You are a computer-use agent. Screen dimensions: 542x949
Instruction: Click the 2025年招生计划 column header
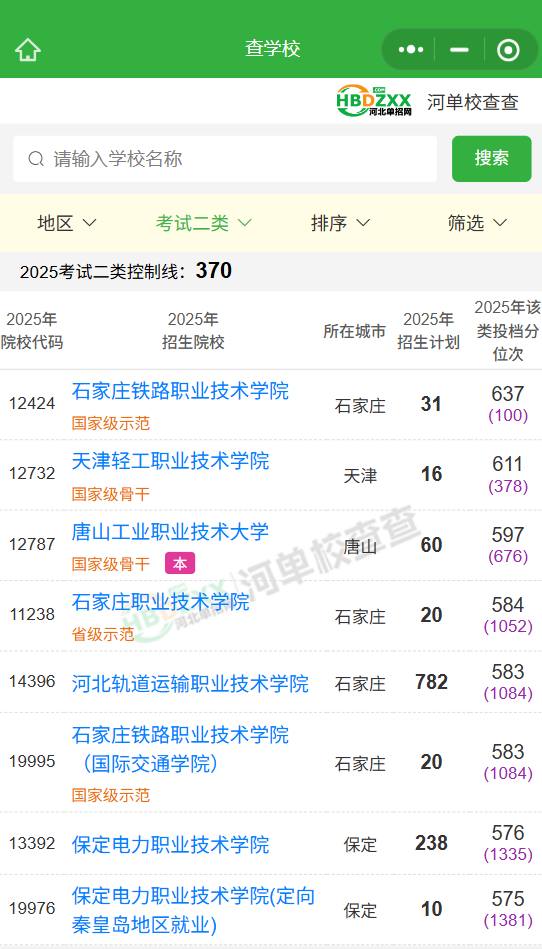(x=428, y=331)
